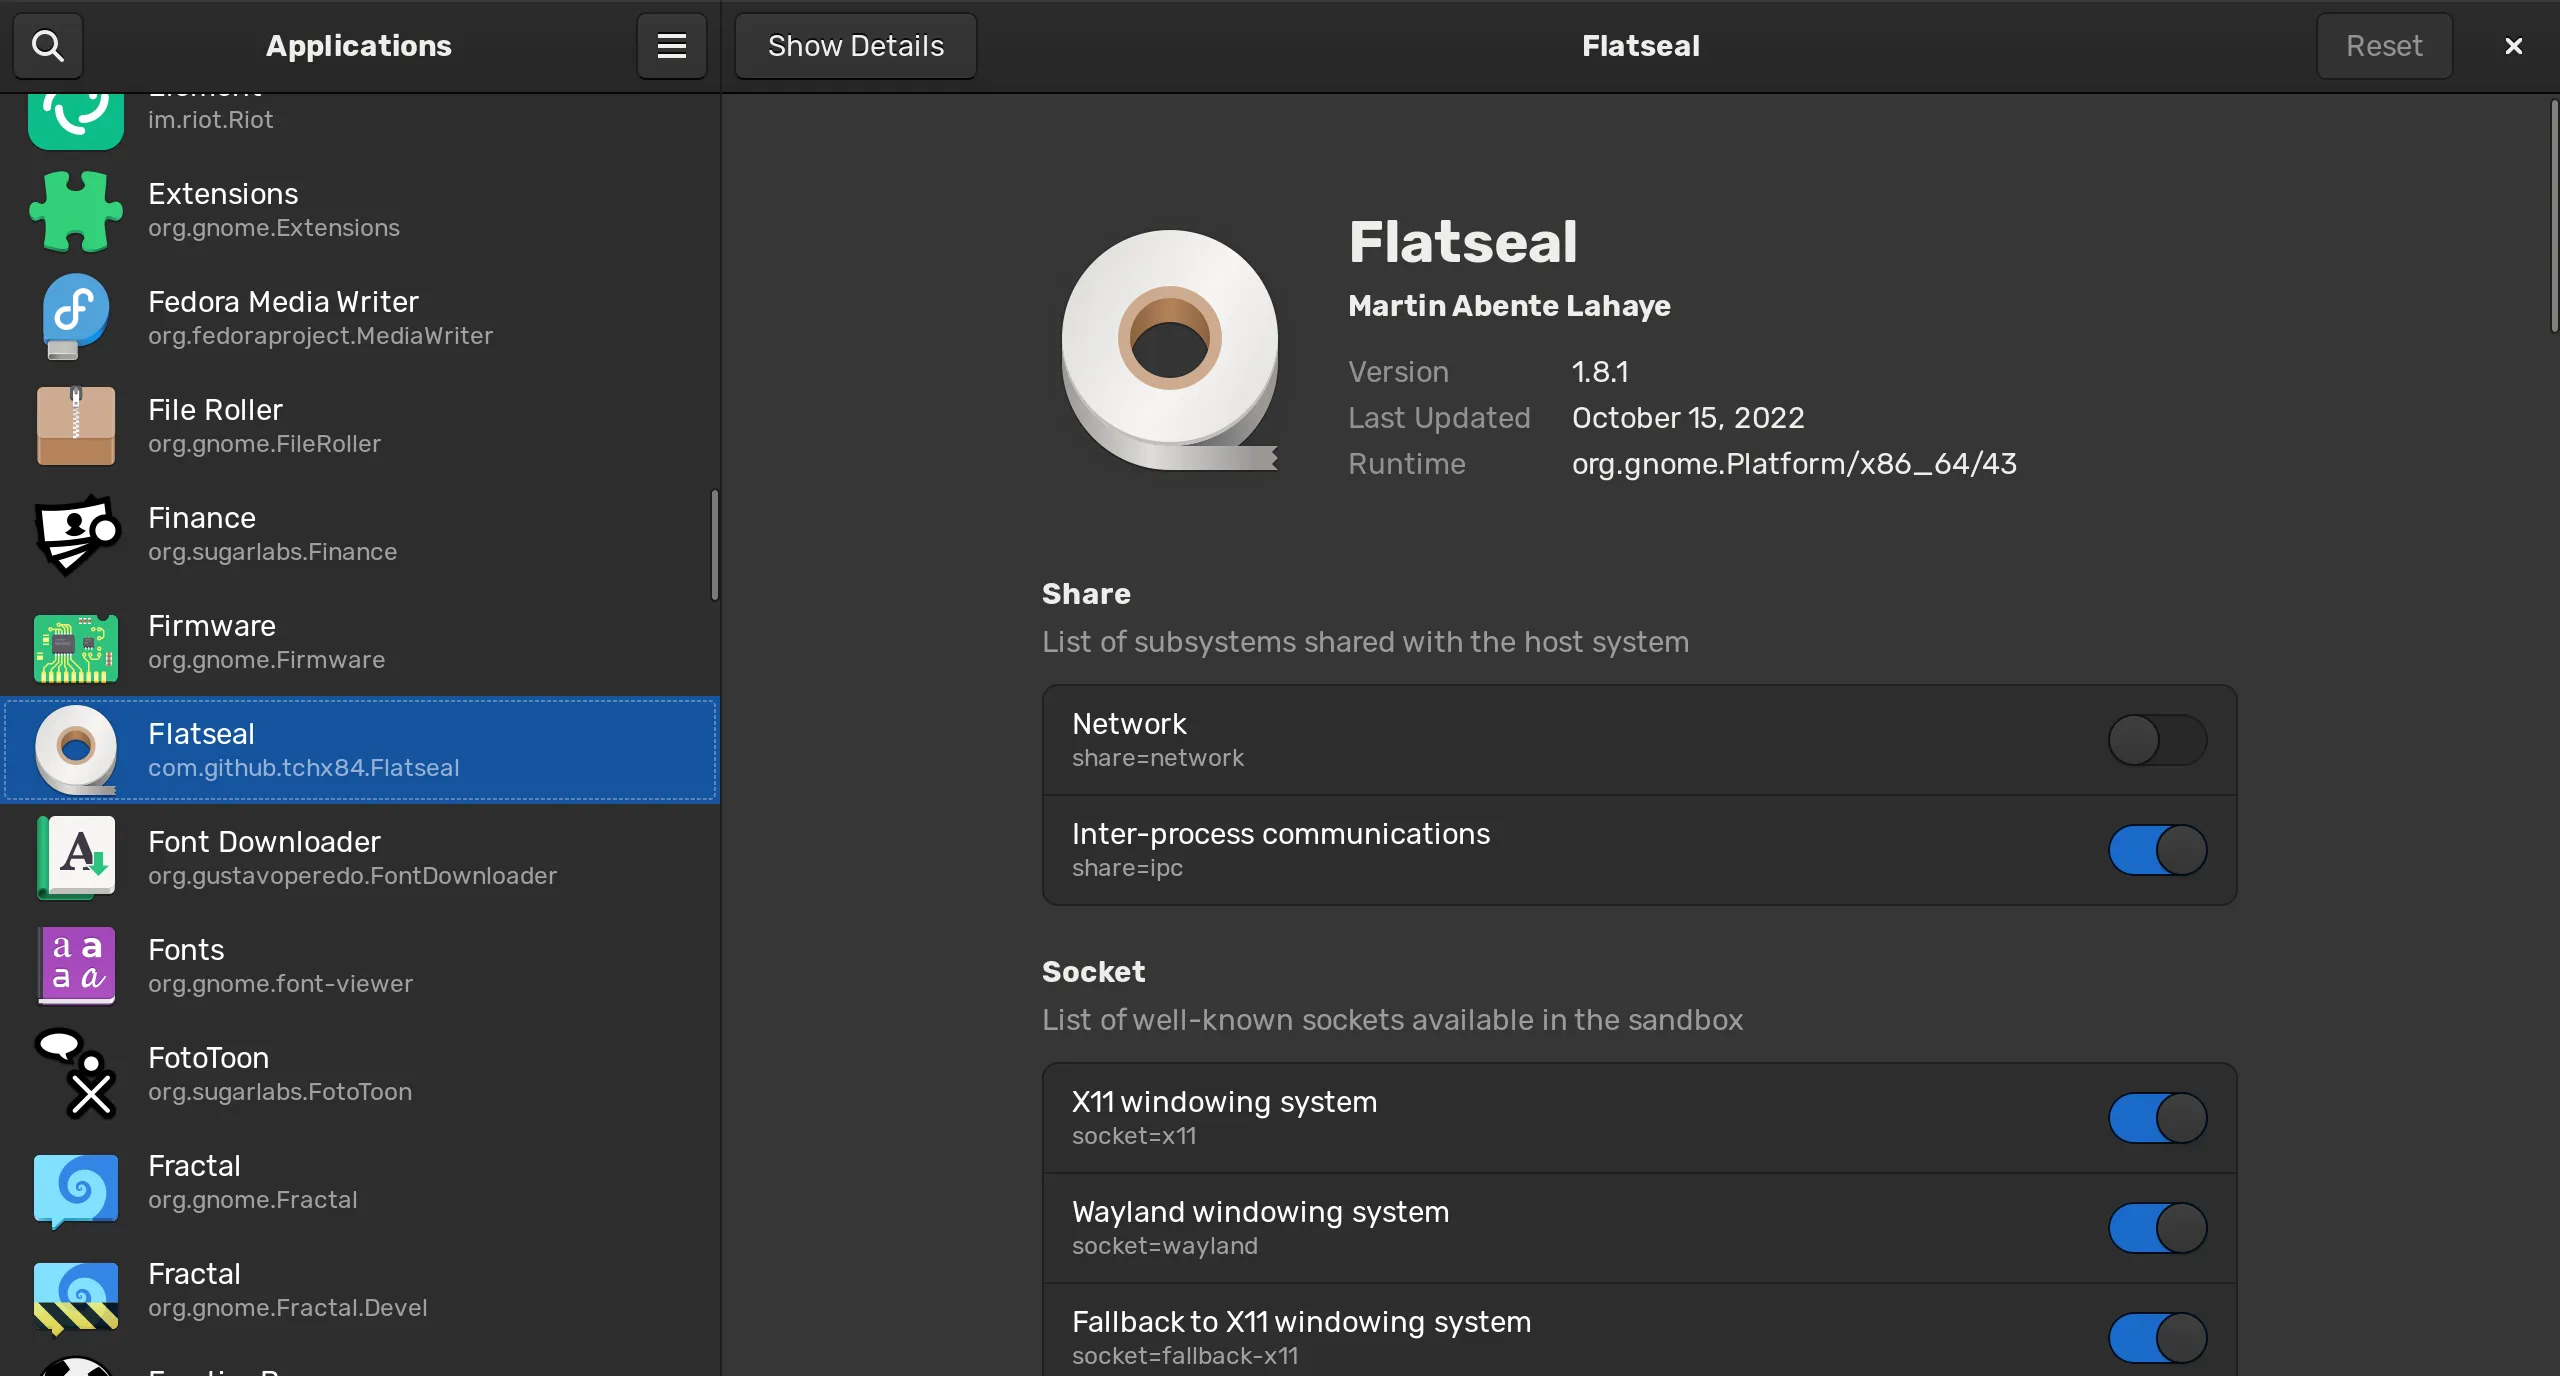2560x1376 pixels.
Task: Disable Inter-process communications toggle
Action: 2158,850
